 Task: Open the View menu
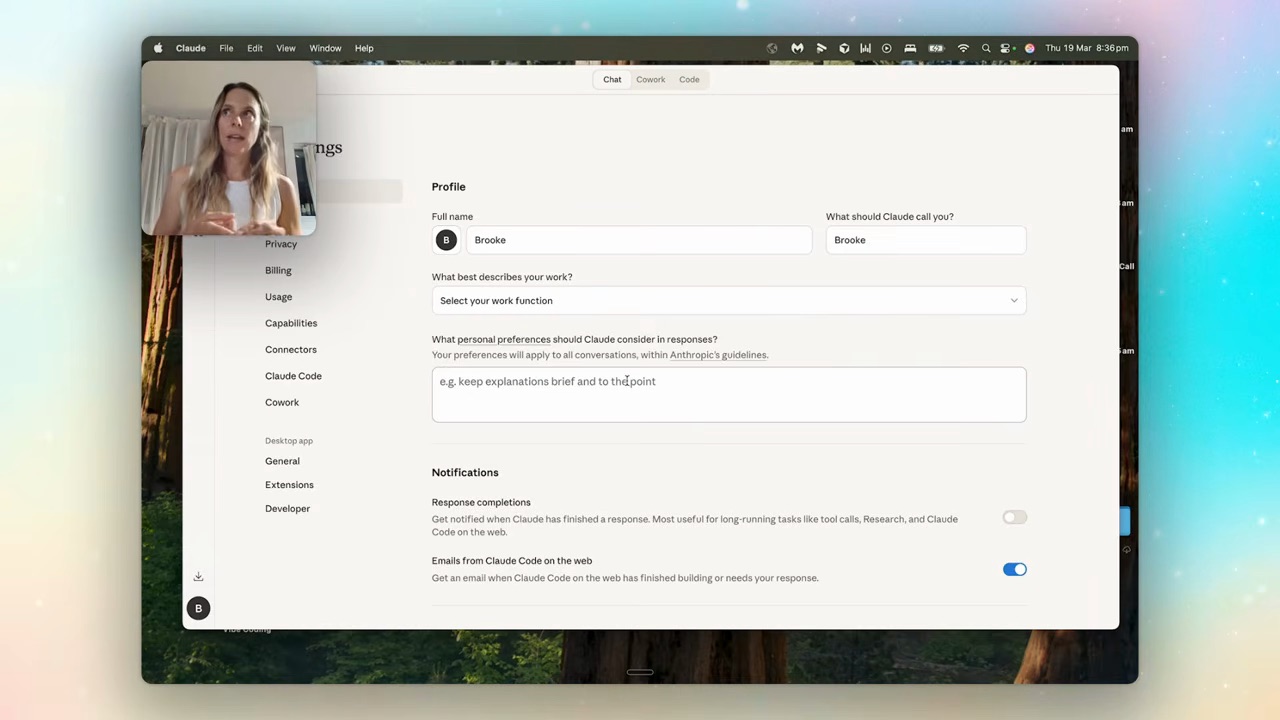[286, 48]
